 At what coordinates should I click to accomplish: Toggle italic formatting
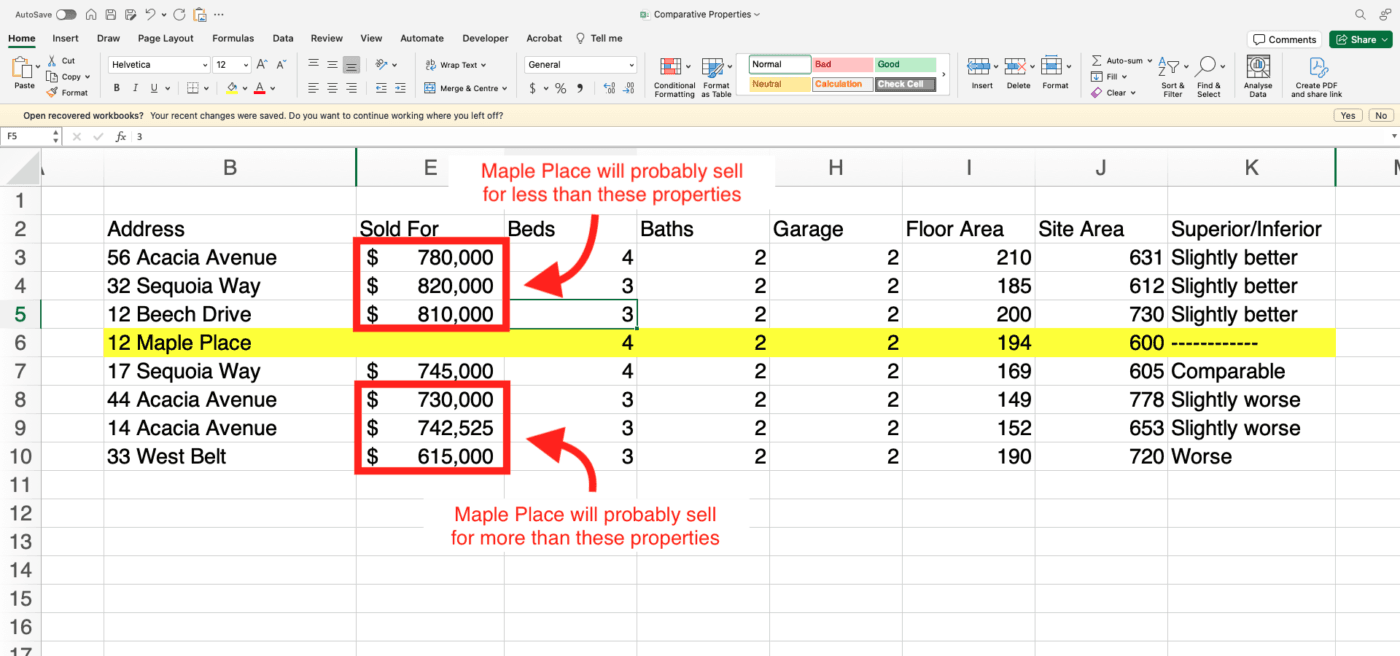[137, 88]
